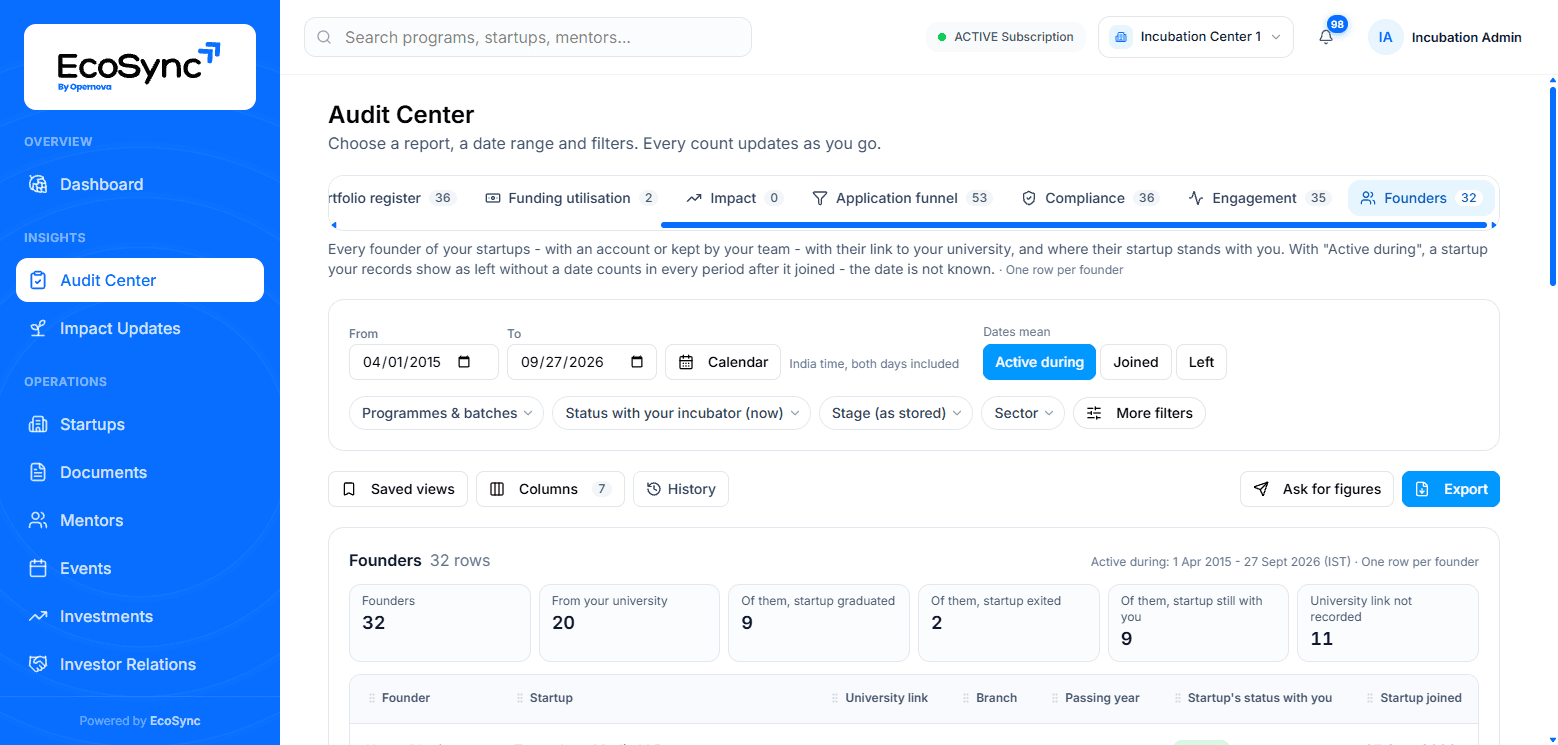The width and height of the screenshot is (1558, 745).
Task: Click the Export button
Action: [1451, 489]
